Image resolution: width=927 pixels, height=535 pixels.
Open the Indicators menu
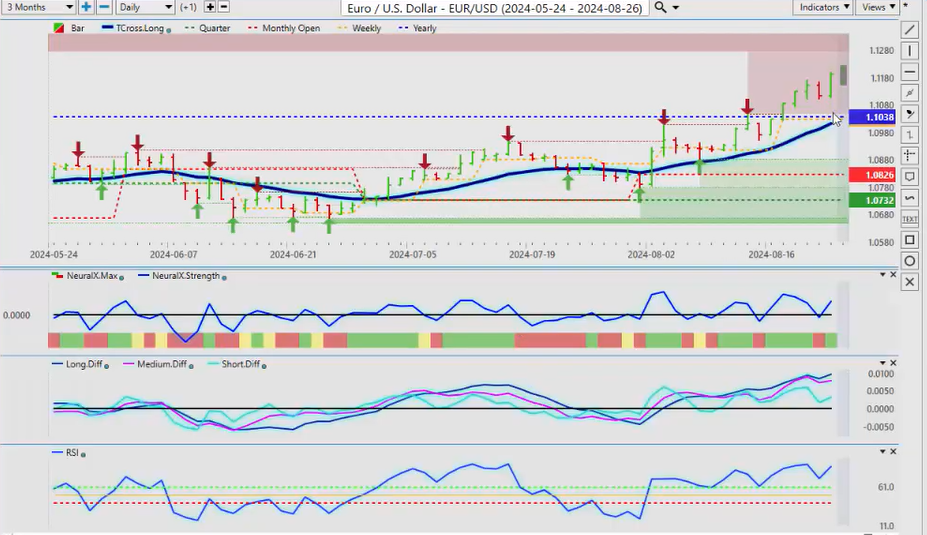tap(824, 7)
